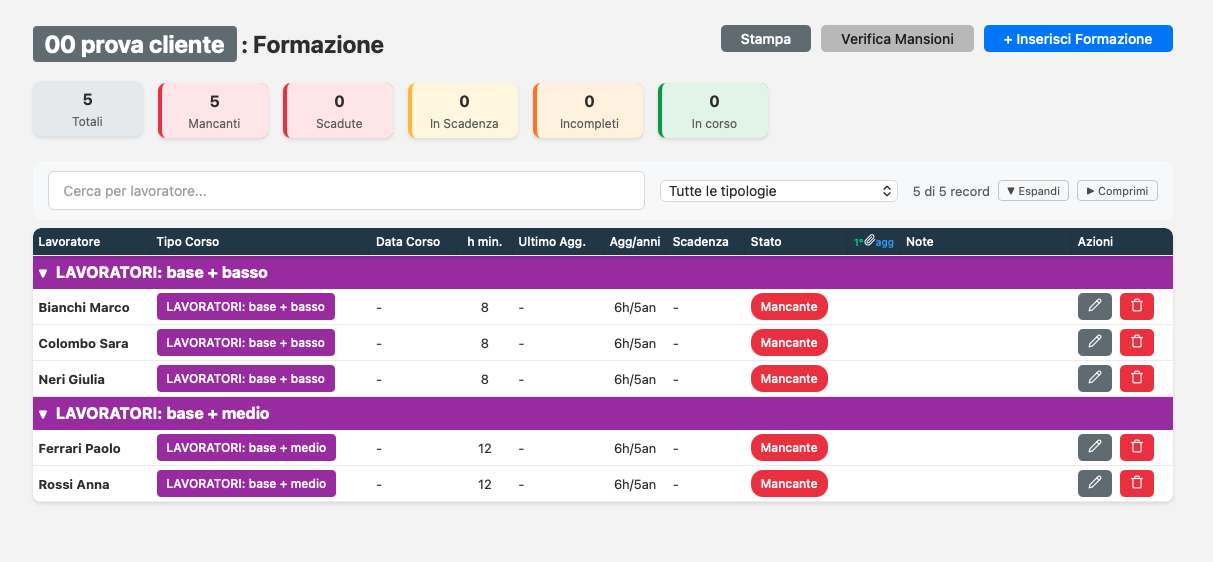Edit Colombo Sara's training record

point(1095,343)
